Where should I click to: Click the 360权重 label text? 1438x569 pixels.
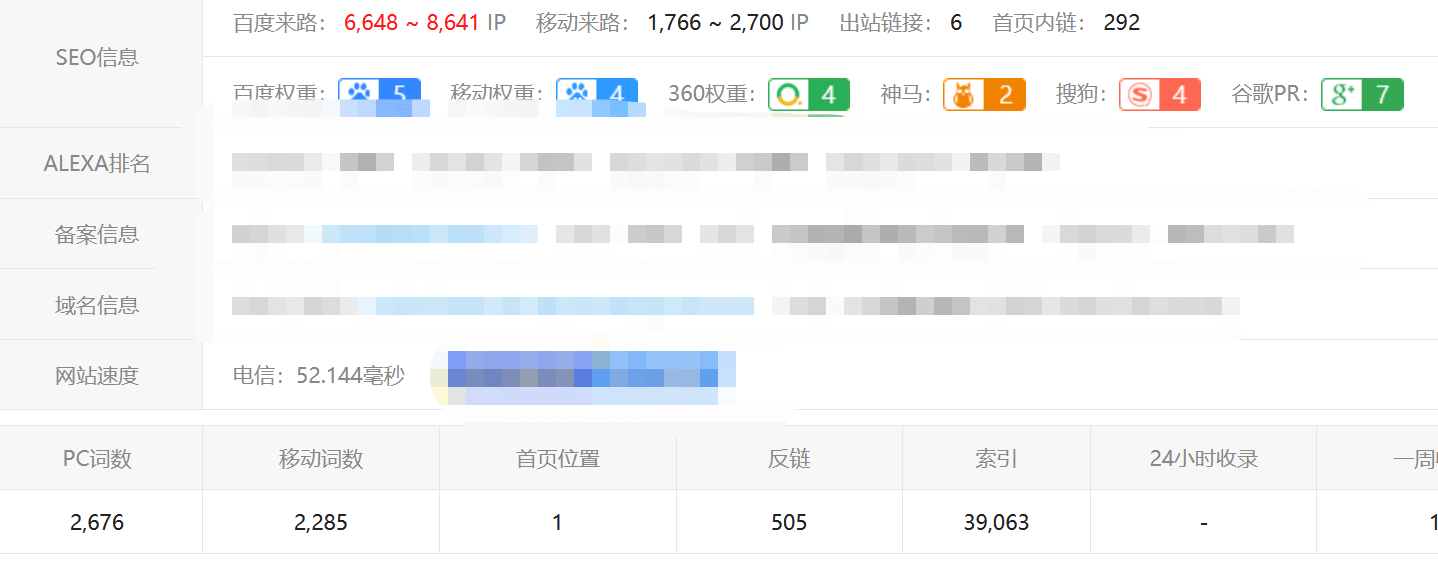pyautogui.click(x=712, y=94)
